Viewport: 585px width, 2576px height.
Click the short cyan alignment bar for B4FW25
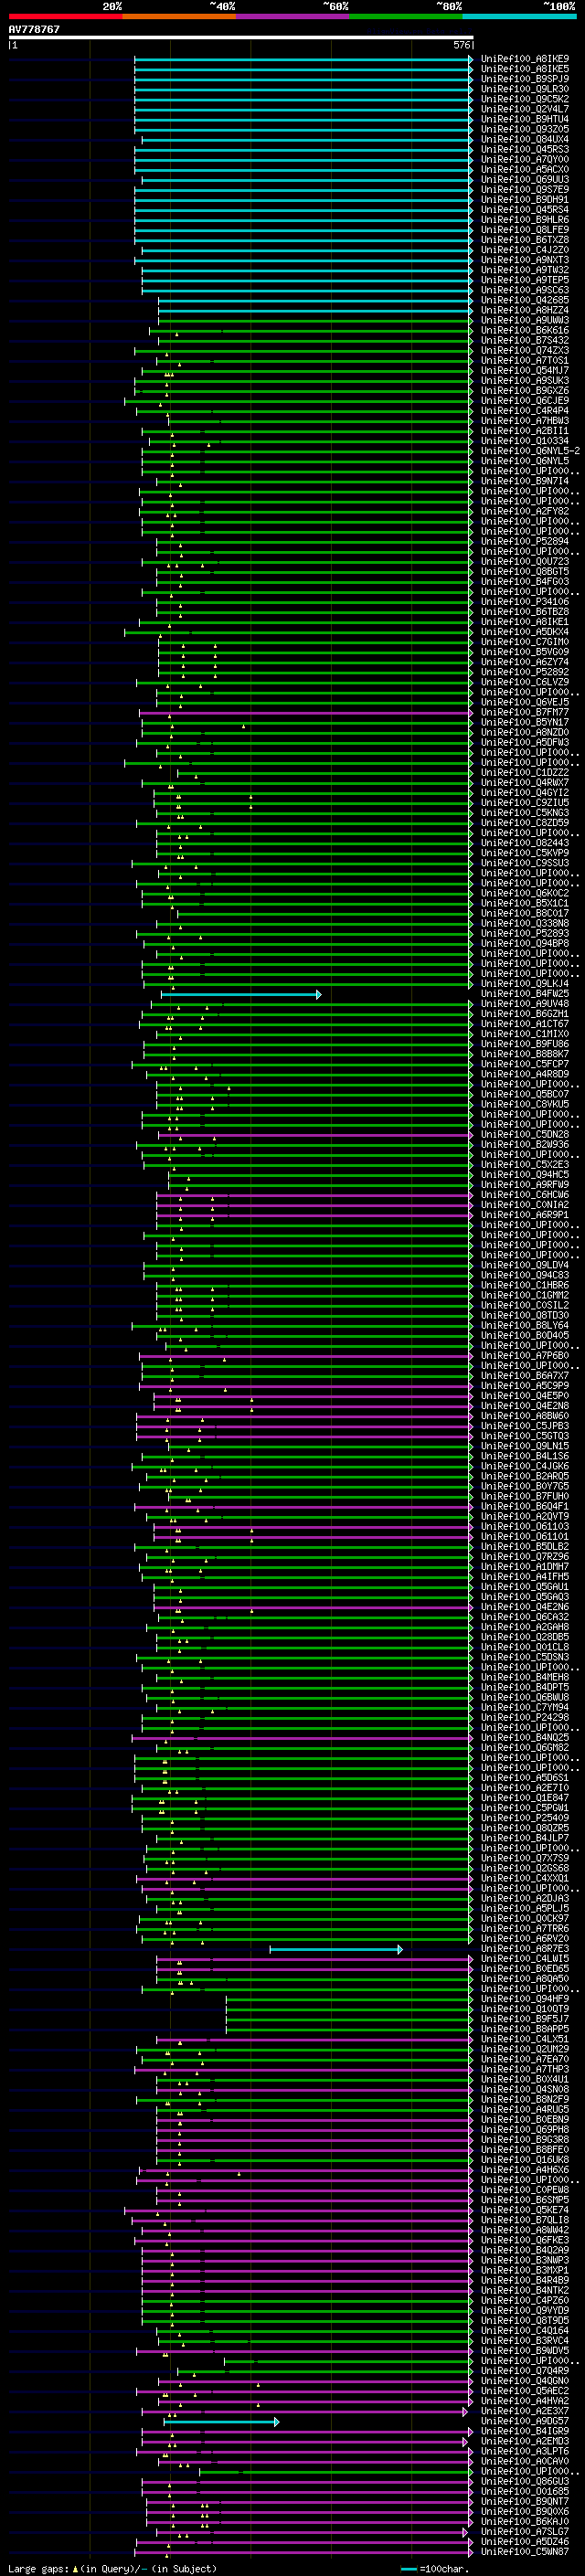coord(241,994)
